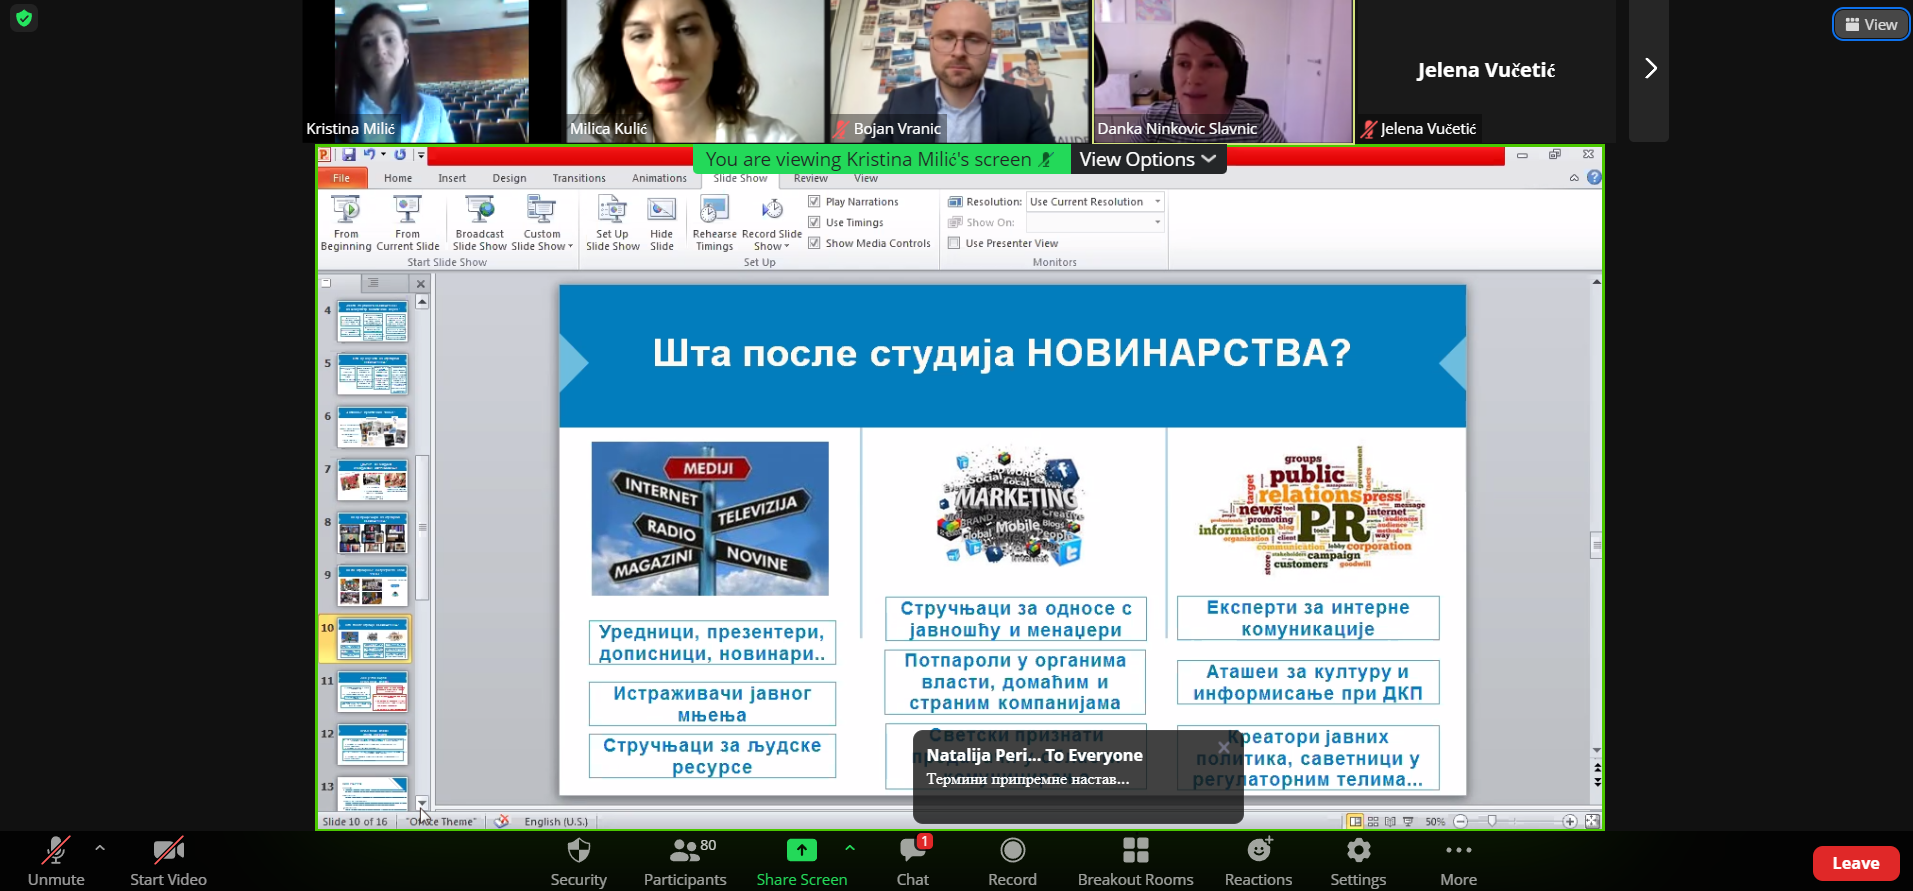Toggle Use Timings checkbox

814,223
